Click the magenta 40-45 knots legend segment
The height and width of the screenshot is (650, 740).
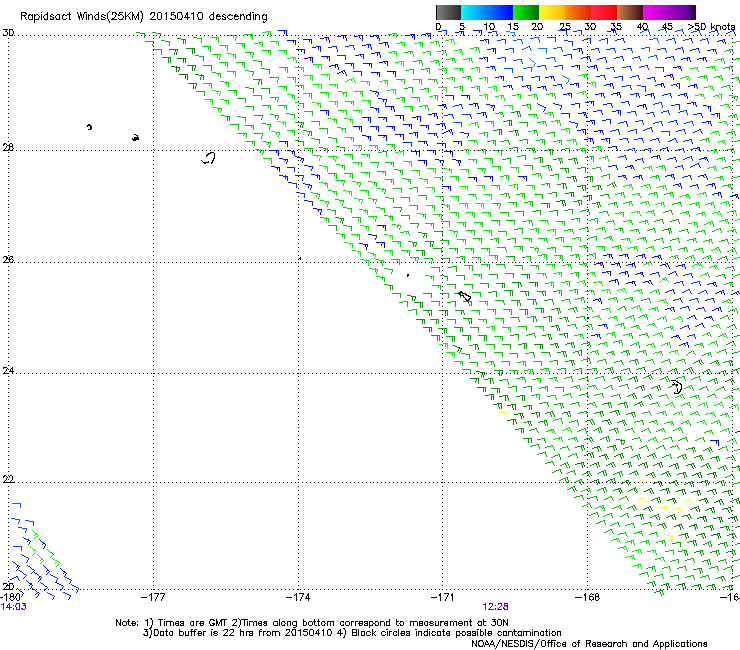point(656,12)
